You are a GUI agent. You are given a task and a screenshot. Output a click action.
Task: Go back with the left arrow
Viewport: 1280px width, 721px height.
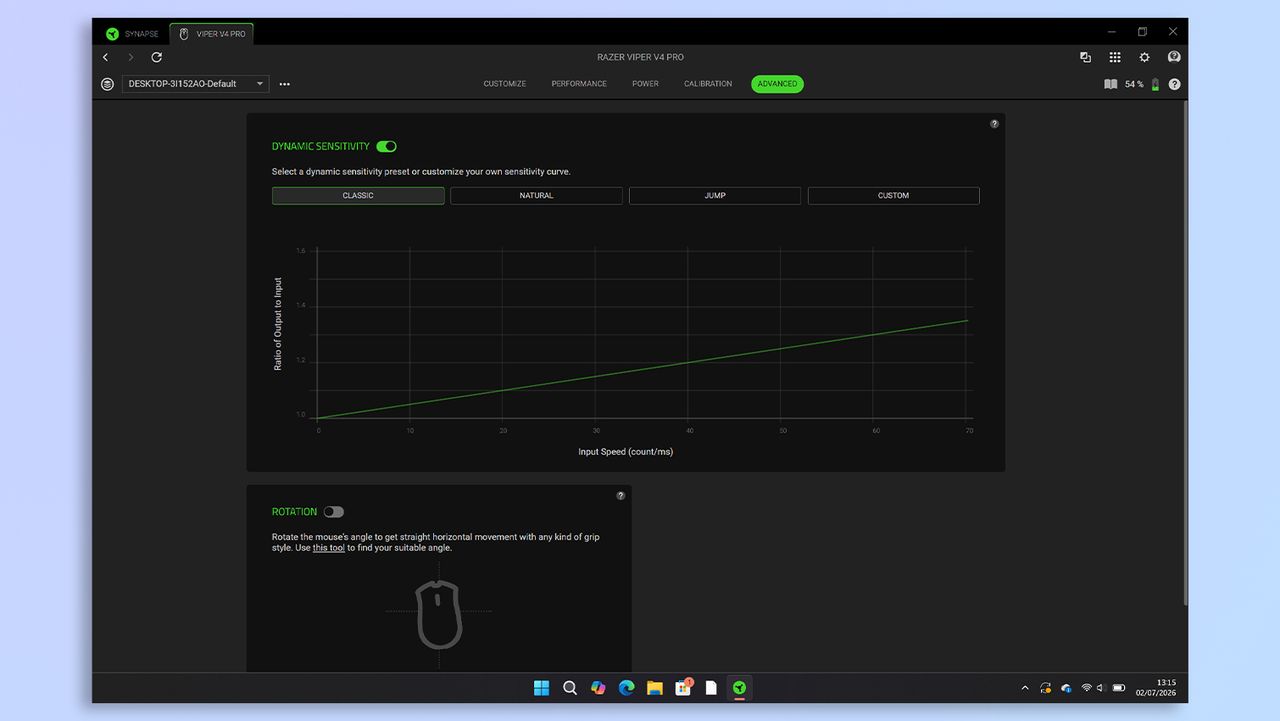[106, 57]
